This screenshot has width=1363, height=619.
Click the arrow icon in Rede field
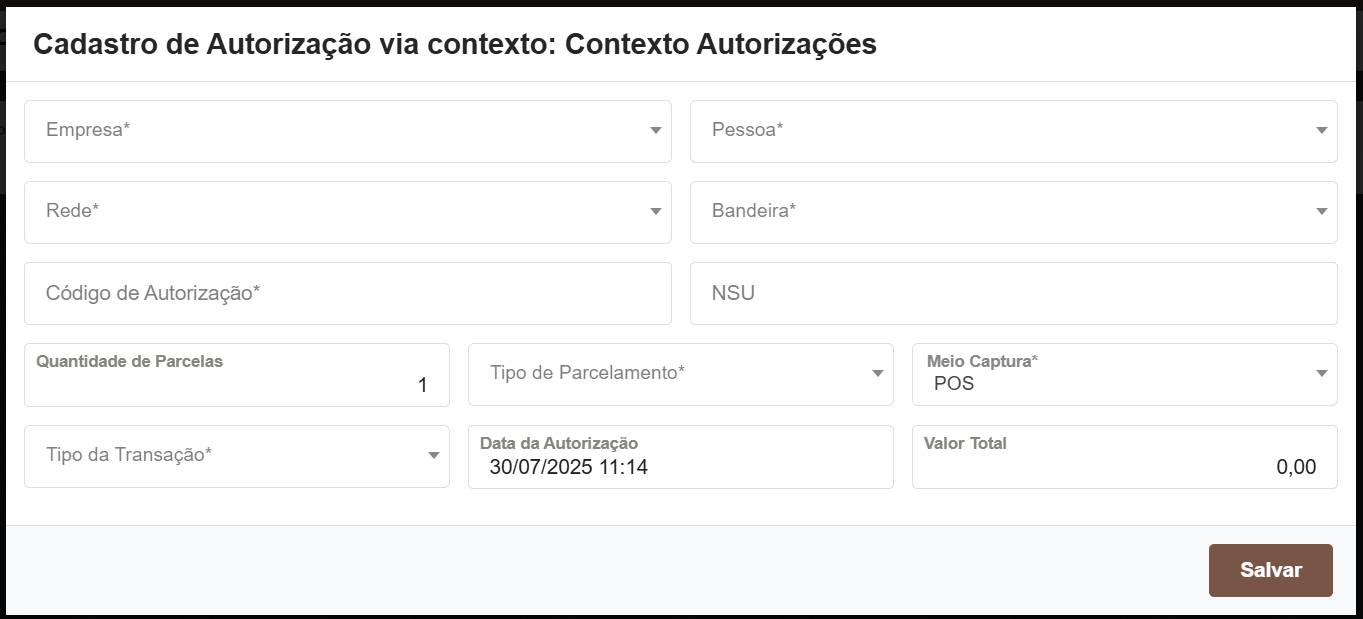(656, 212)
